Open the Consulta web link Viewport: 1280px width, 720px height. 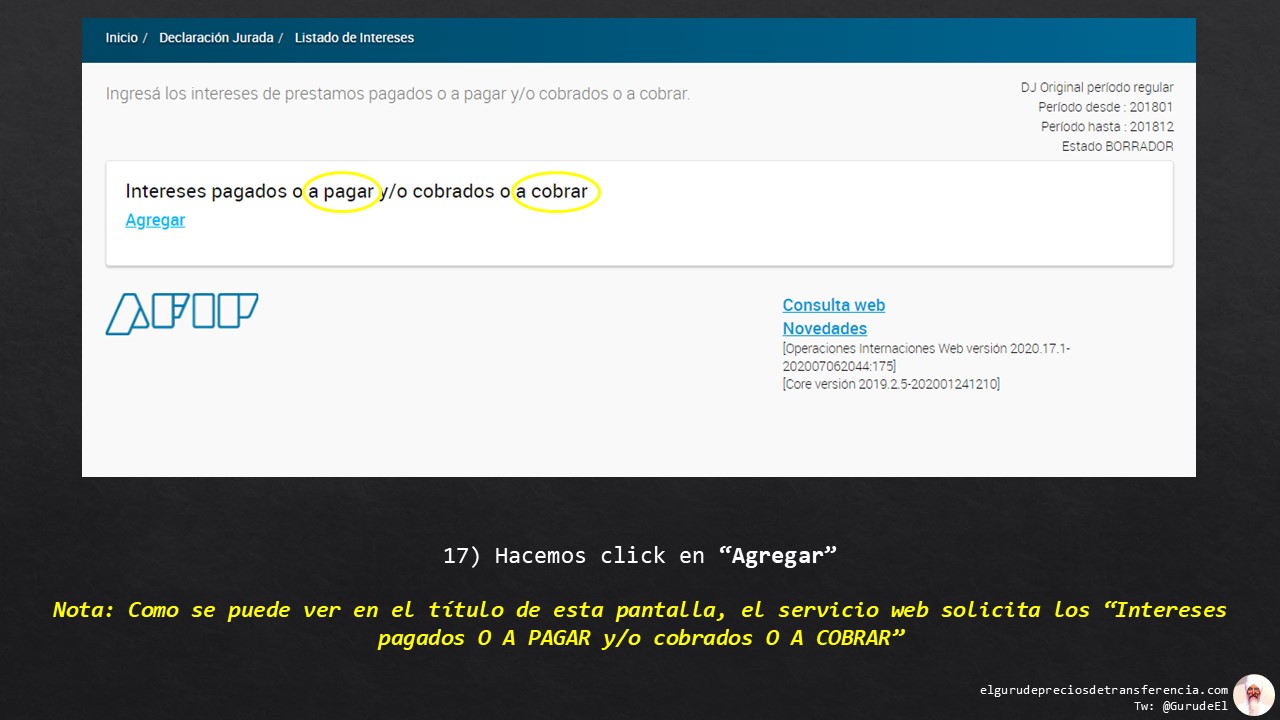click(833, 305)
